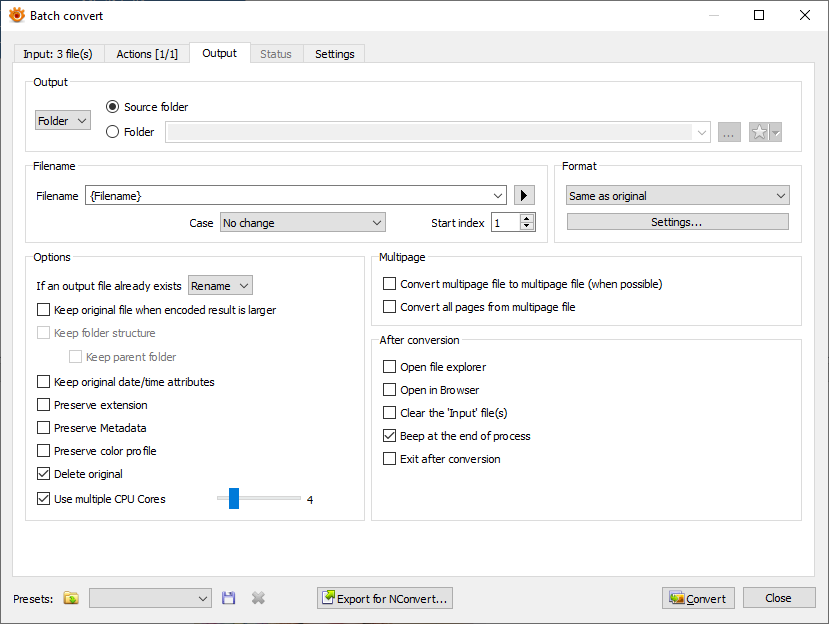Screen dimensions: 829x624
Task: Switch to the Actions [1/1] tab
Action: pos(147,54)
